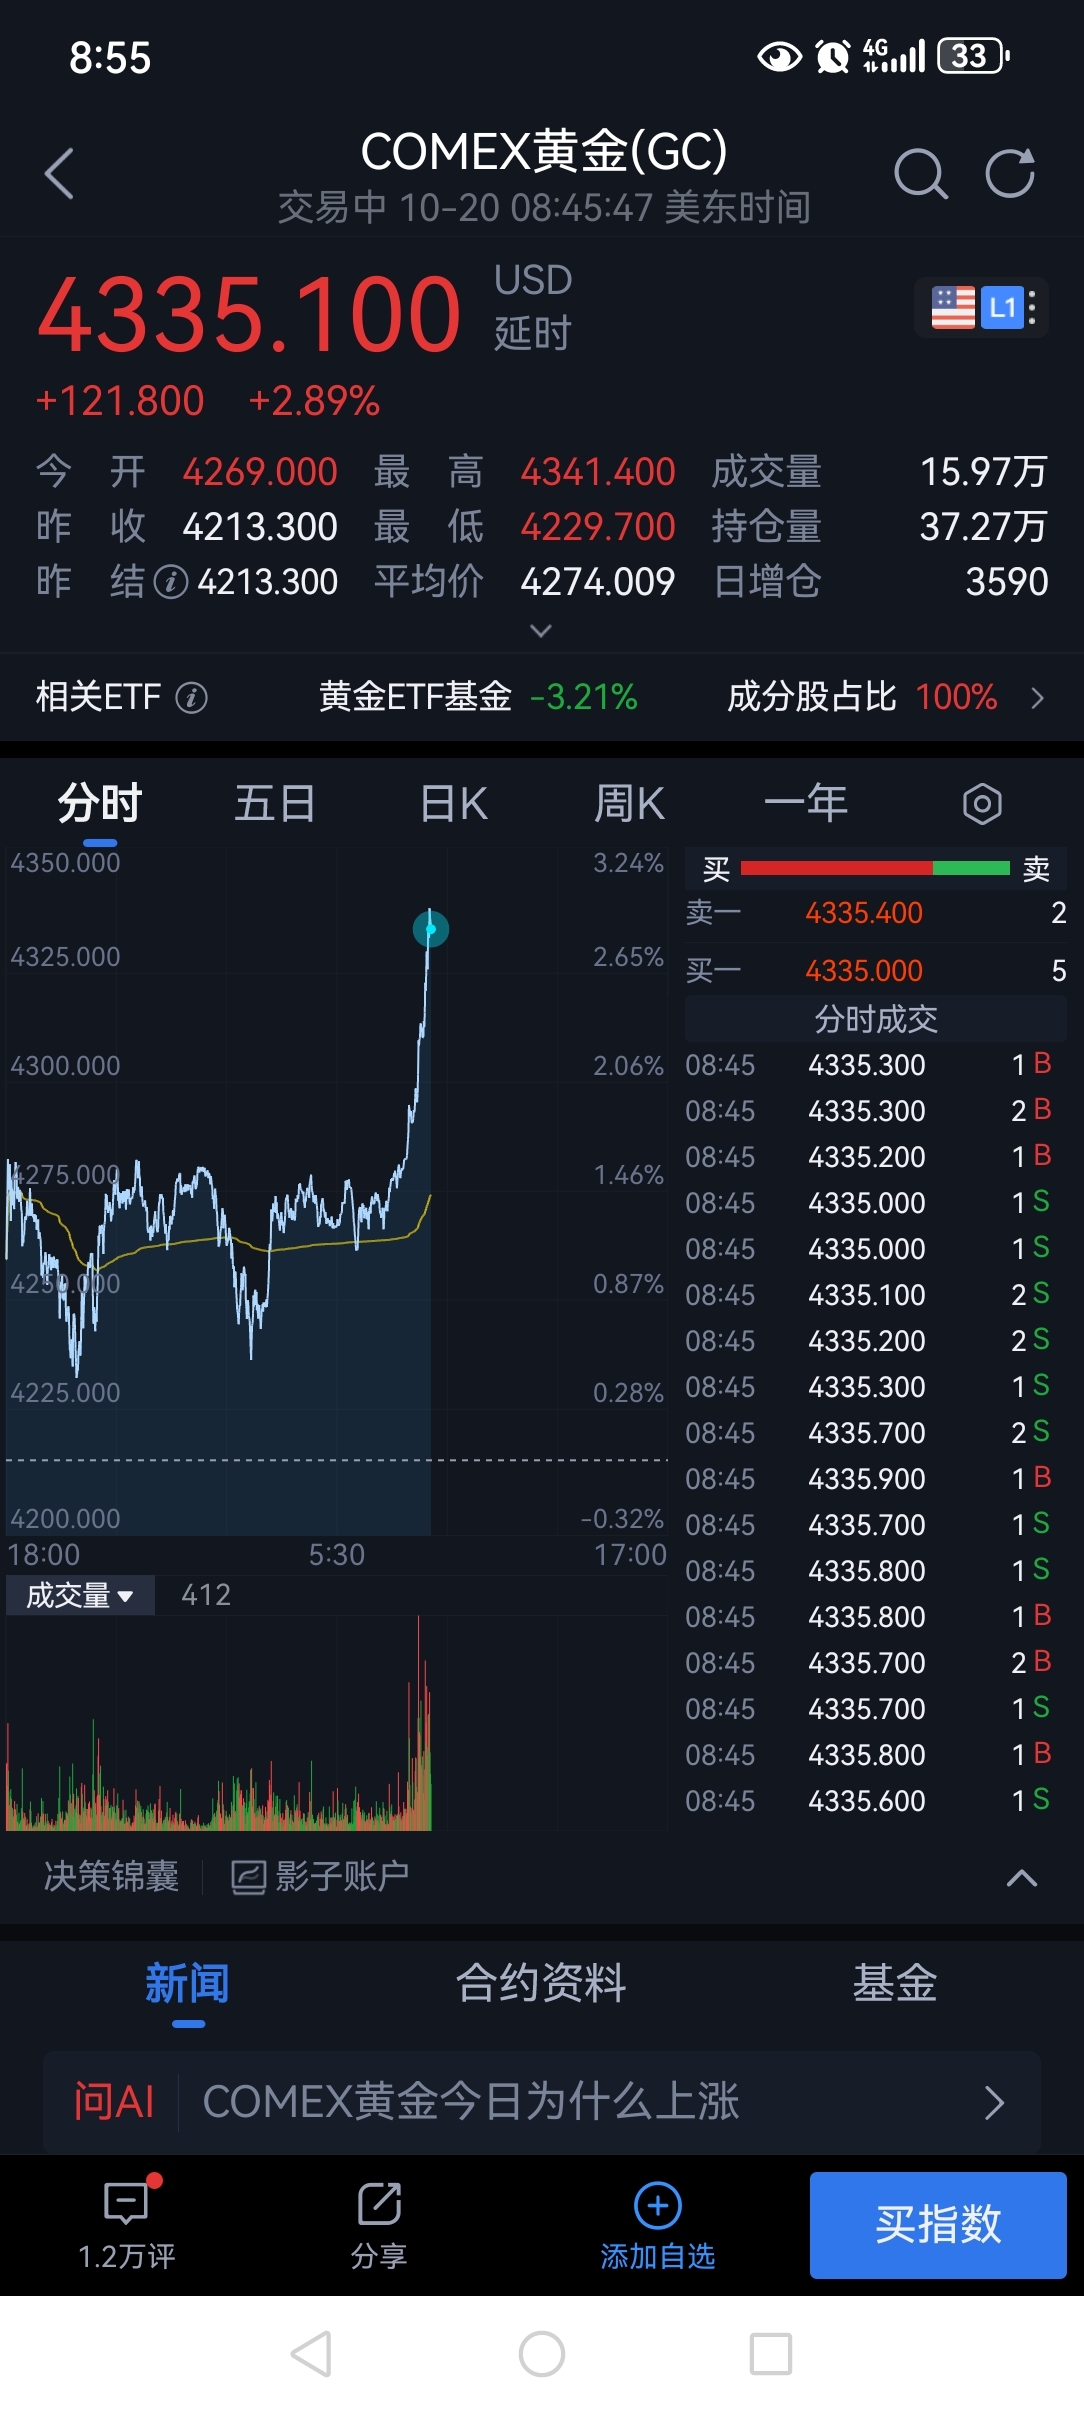1084x2412 pixels.
Task: Tap the status bar alarm icon
Action: click(832, 56)
